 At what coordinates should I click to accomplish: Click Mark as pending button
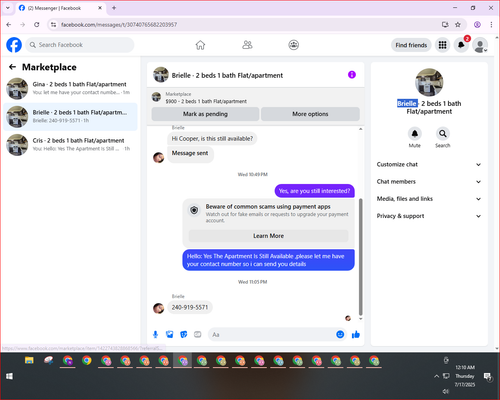tap(205, 114)
